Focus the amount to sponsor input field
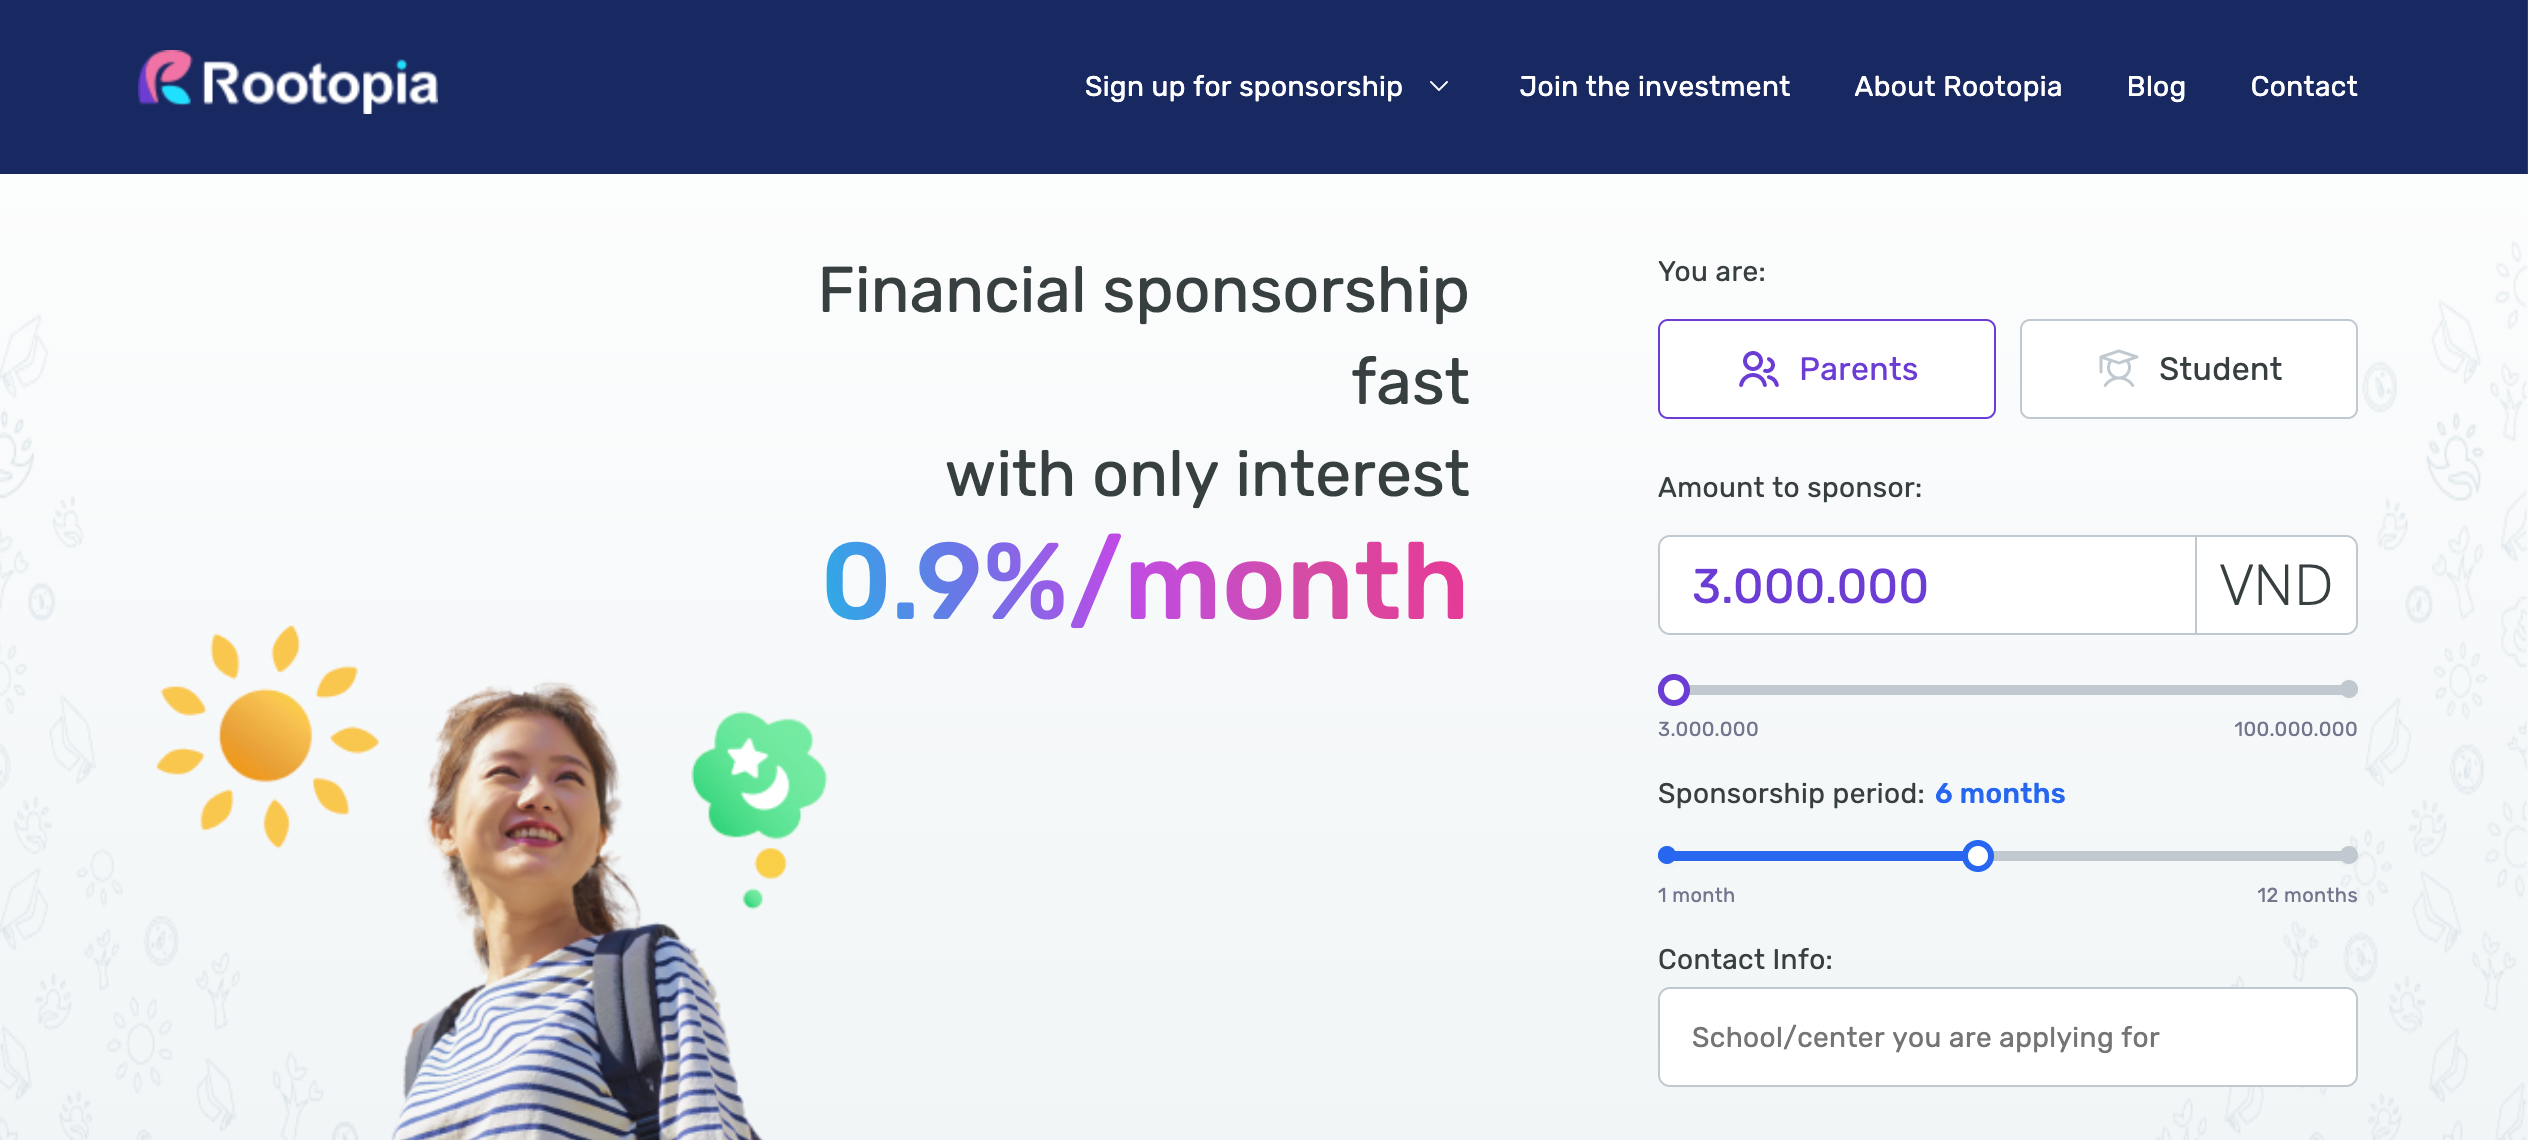Image resolution: width=2528 pixels, height=1140 pixels. 1926,585
